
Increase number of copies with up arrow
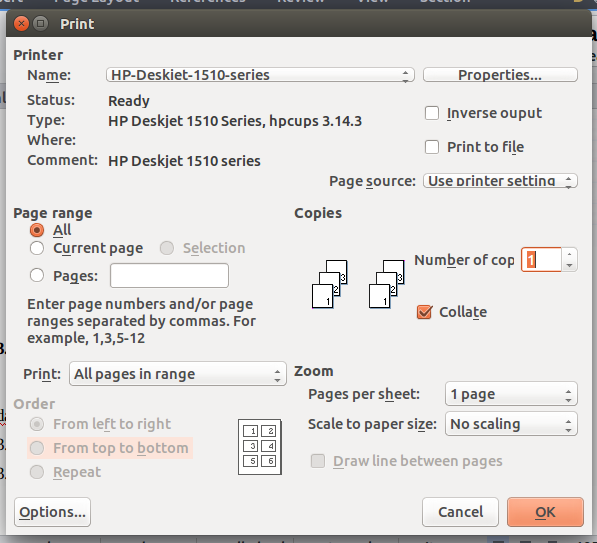569,254
